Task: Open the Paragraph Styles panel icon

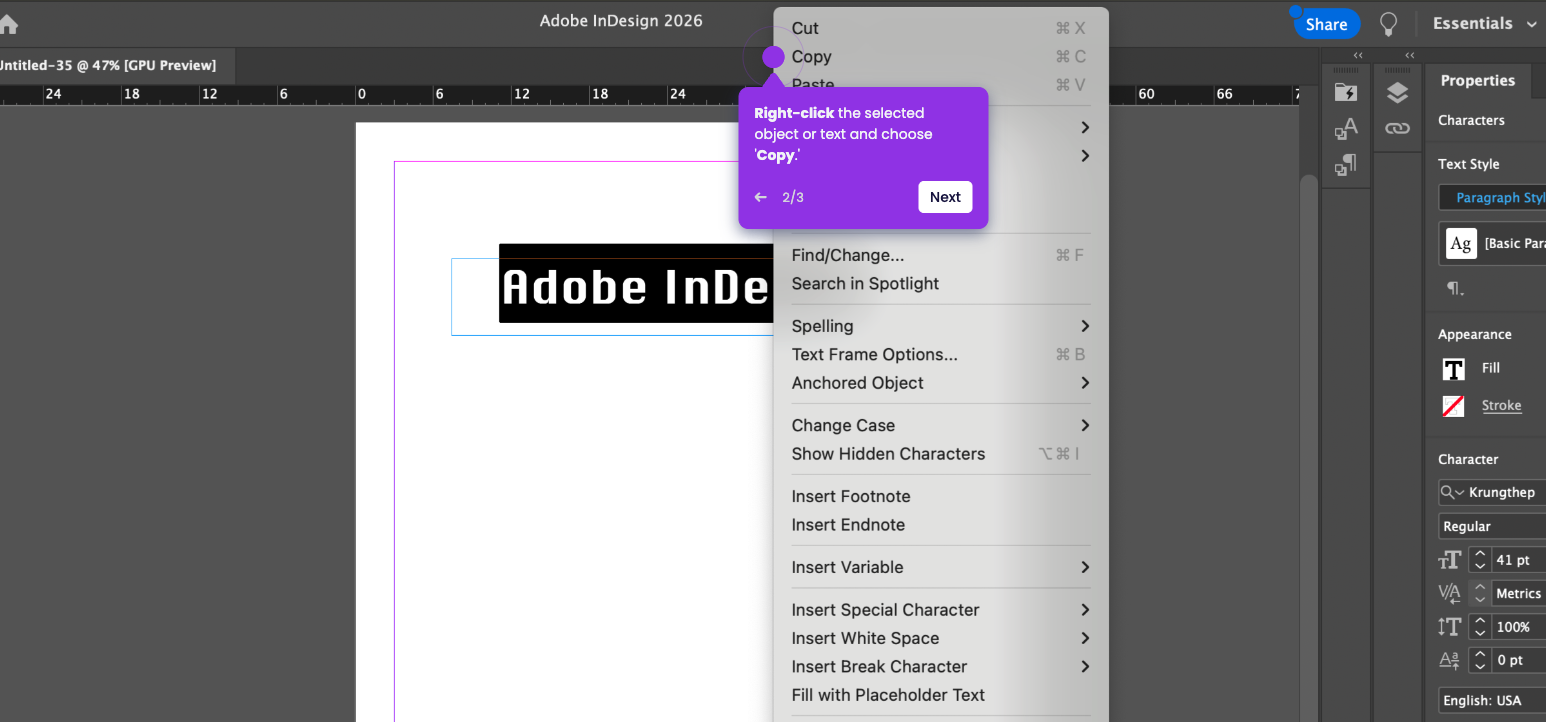Action: [x=1346, y=165]
